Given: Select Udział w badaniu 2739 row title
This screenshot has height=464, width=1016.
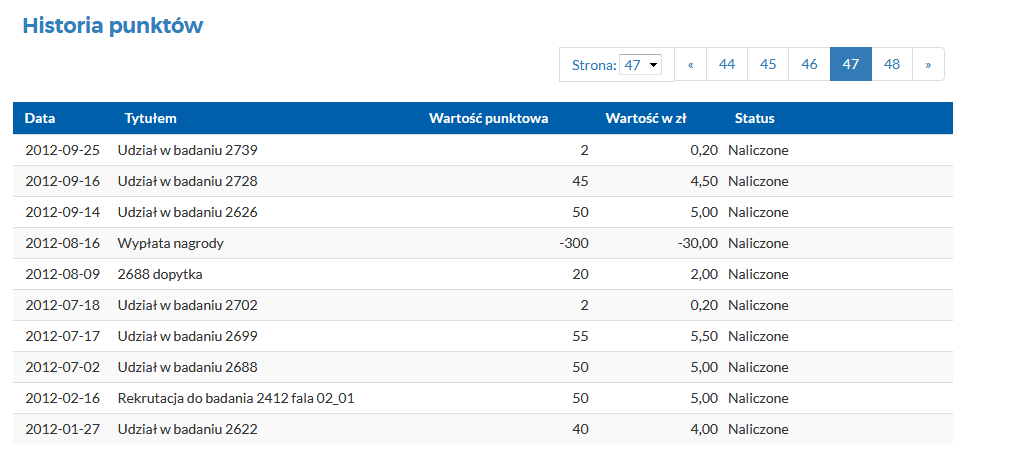Looking at the screenshot, I should [x=188, y=150].
